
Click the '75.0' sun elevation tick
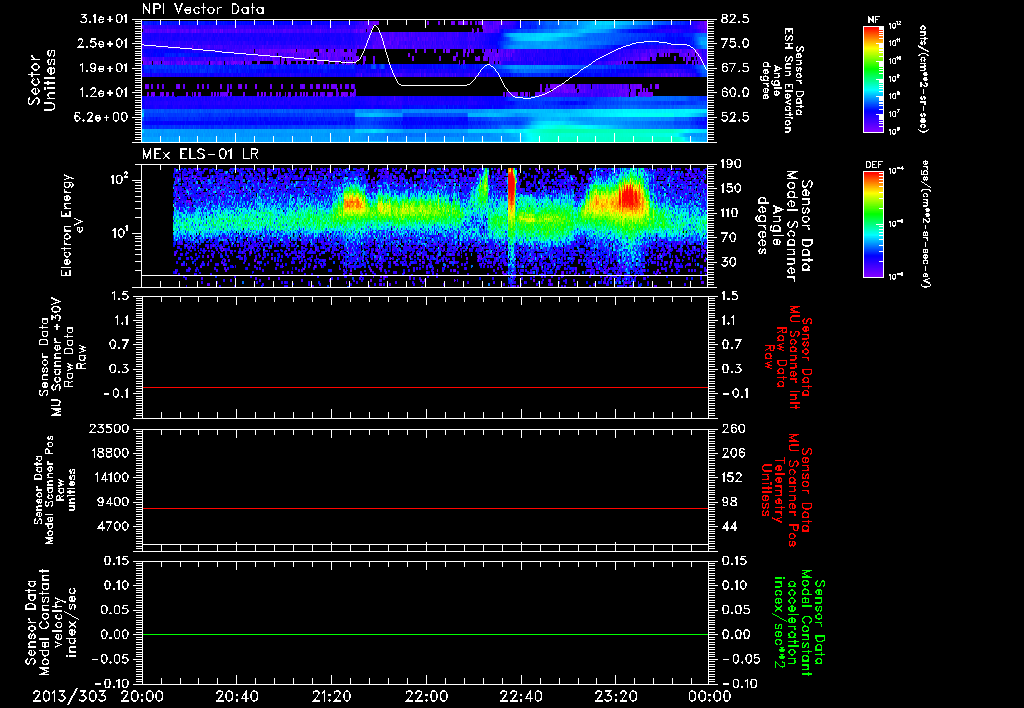click(x=735, y=44)
